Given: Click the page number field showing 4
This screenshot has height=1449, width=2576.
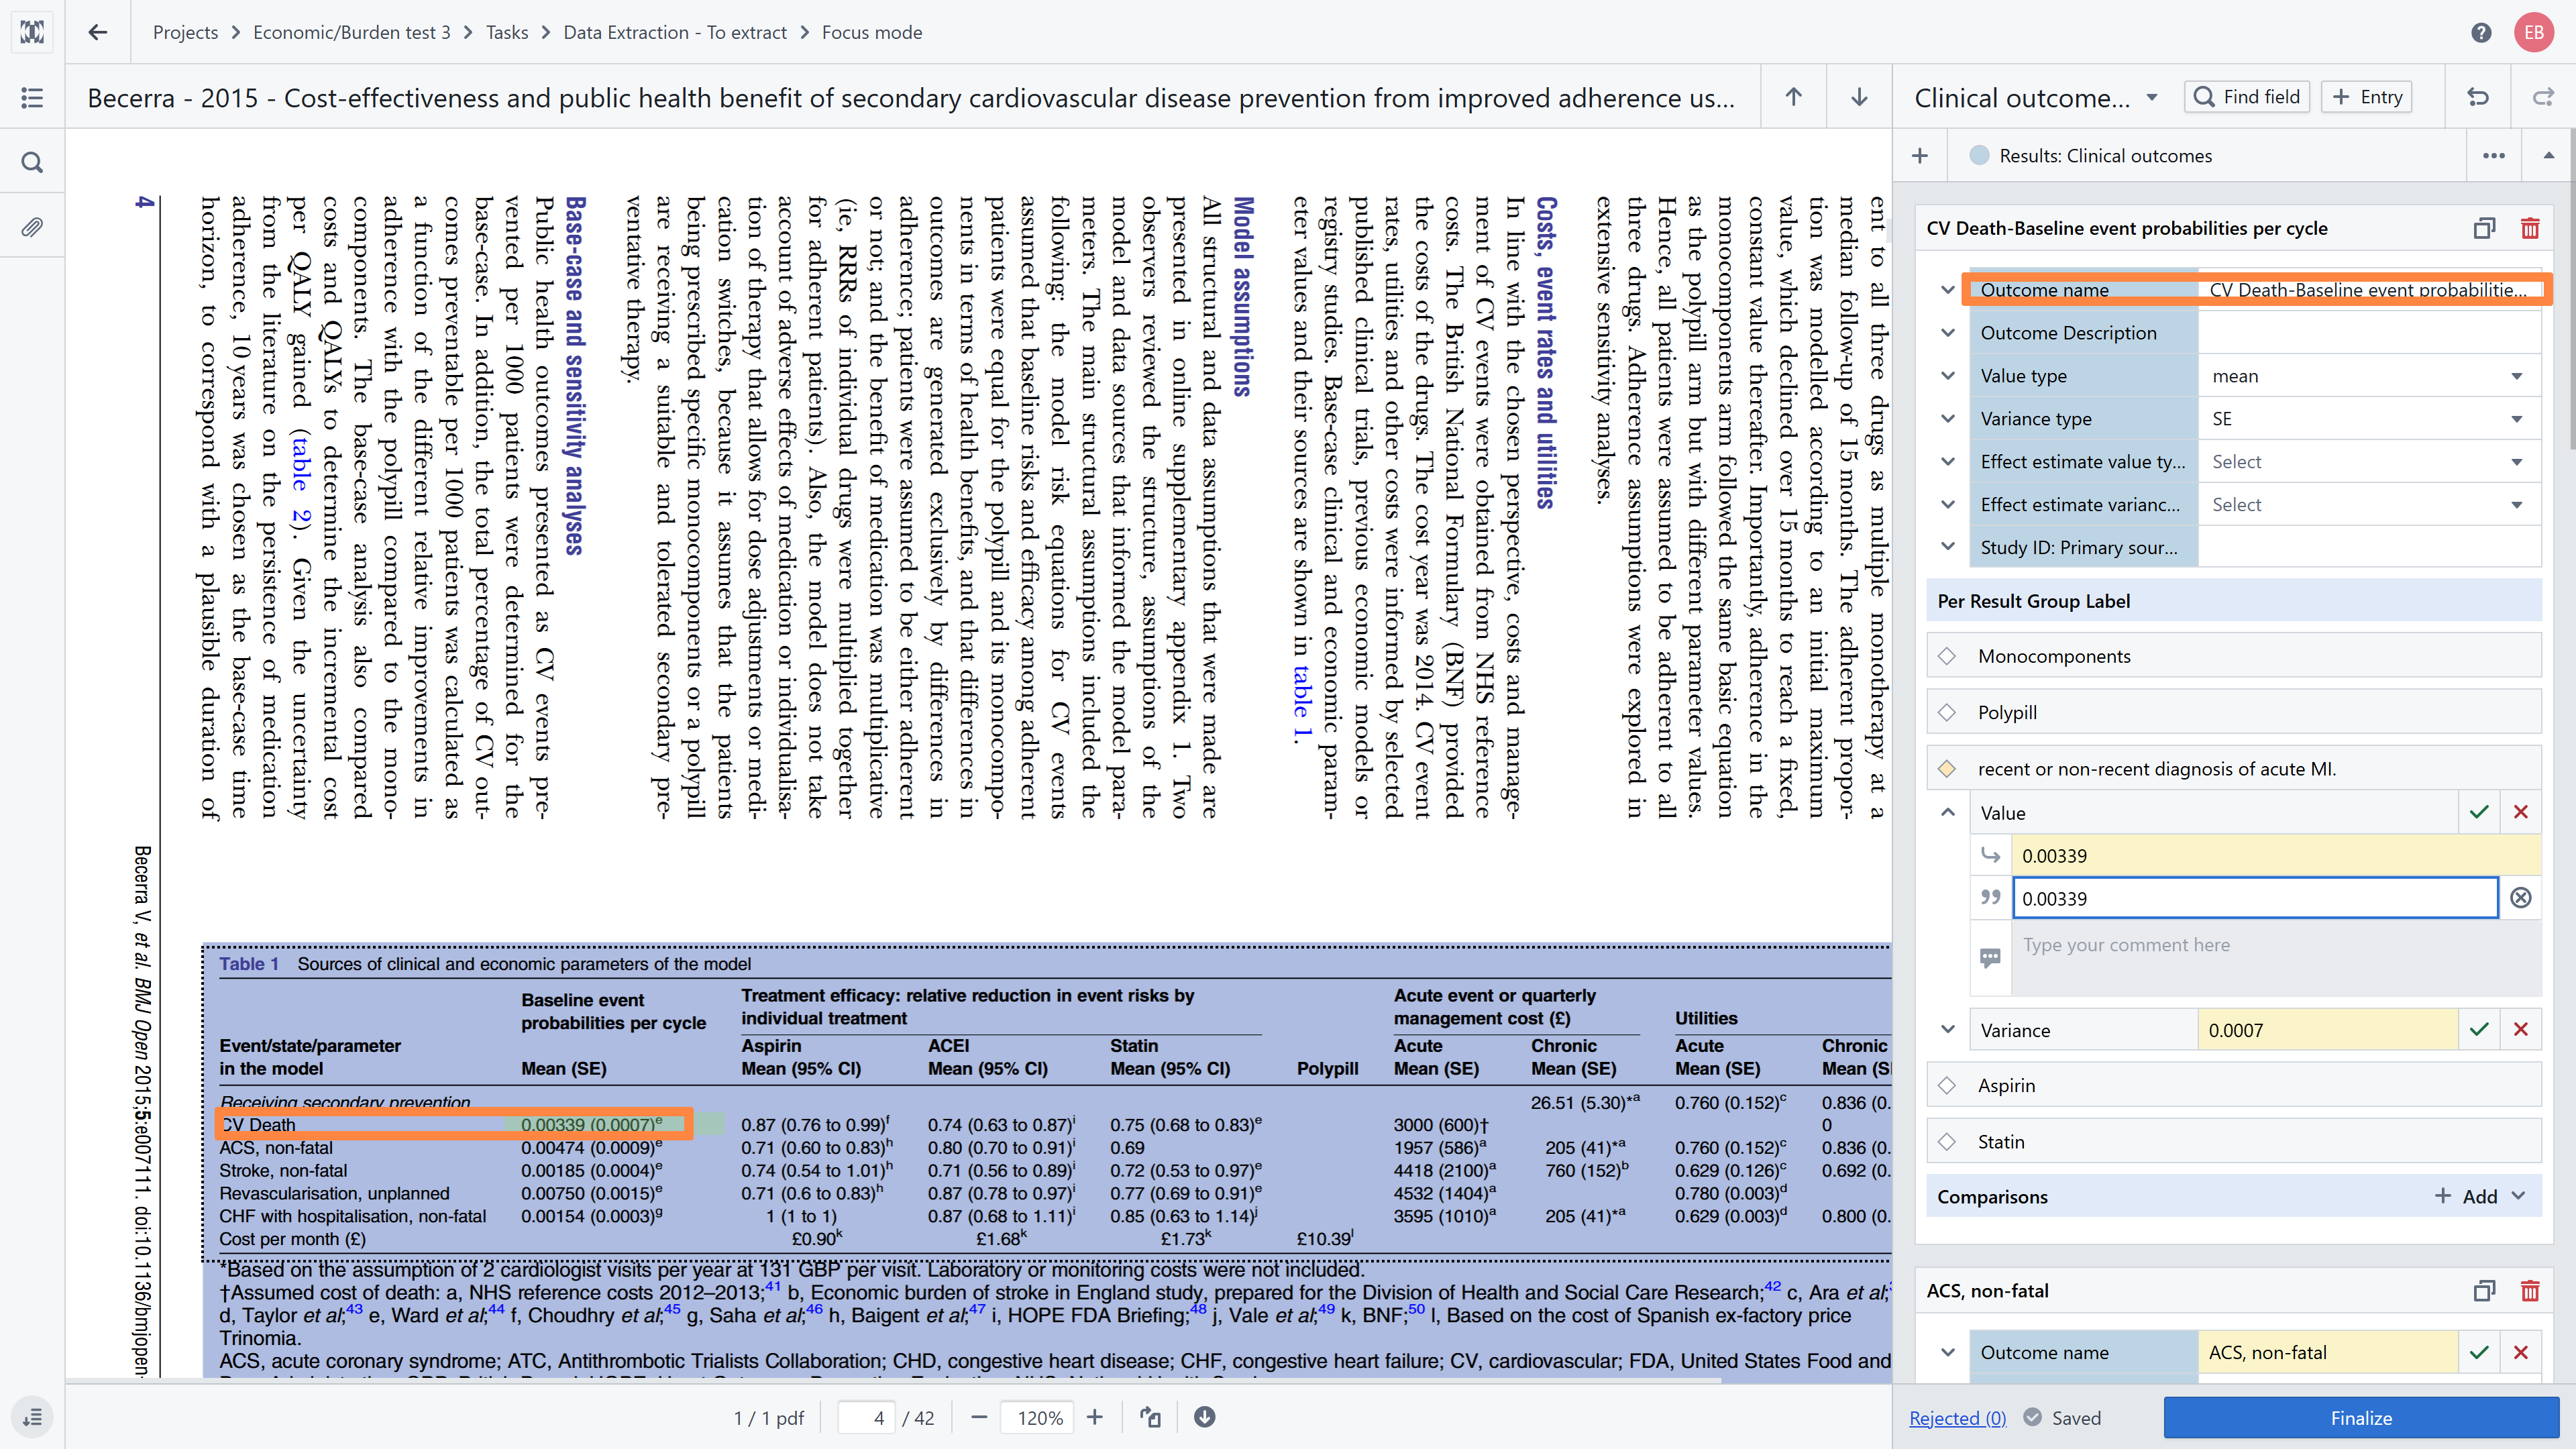Looking at the screenshot, I should coord(865,1417).
